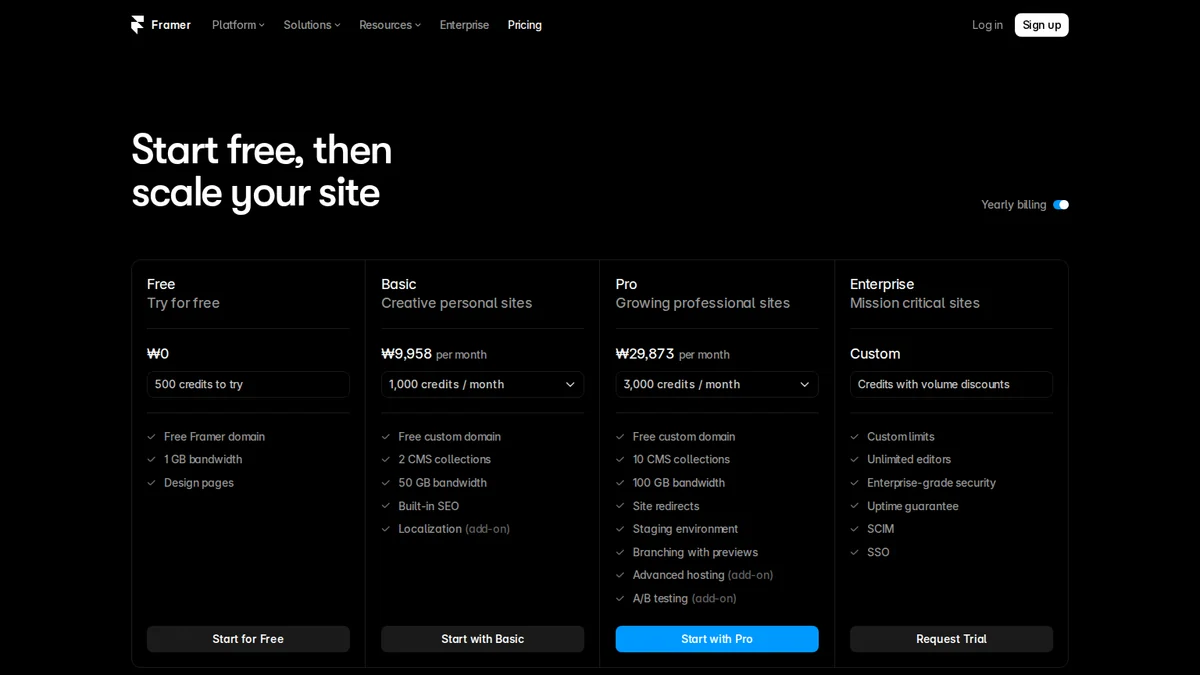
Task: Click the Request Trial button
Action: point(951,639)
